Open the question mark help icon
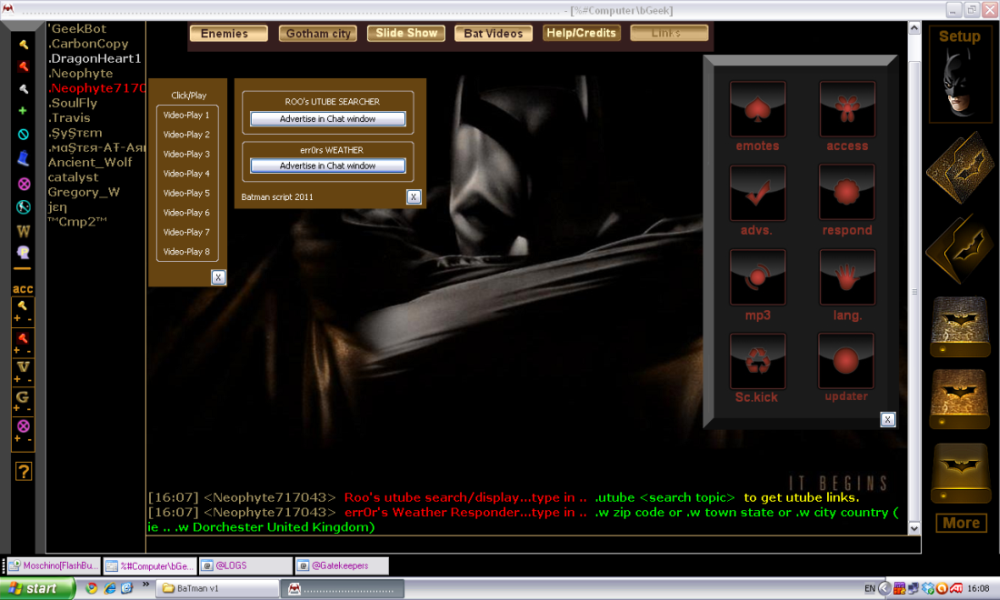Viewport: 1000px width, 600px height. click(24, 471)
